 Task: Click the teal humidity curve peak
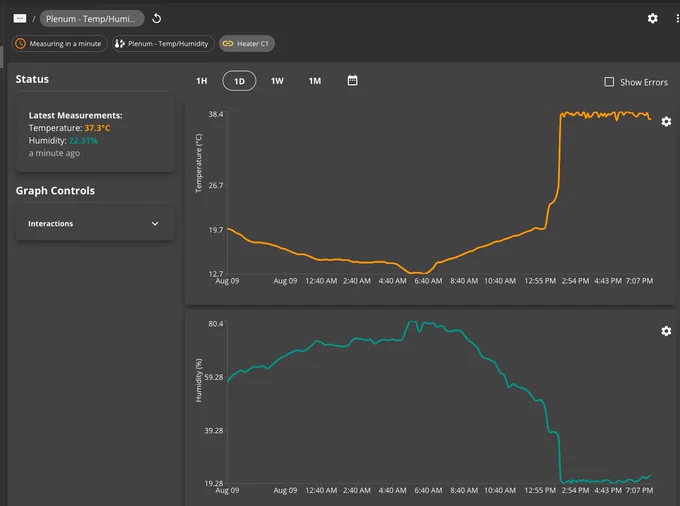click(x=412, y=323)
